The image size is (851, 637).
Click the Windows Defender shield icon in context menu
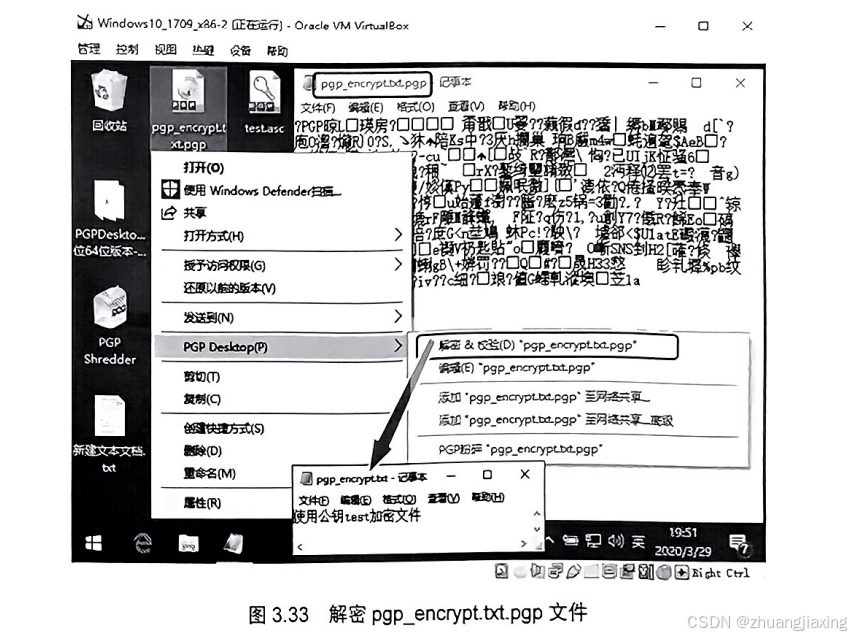[x=170, y=189]
